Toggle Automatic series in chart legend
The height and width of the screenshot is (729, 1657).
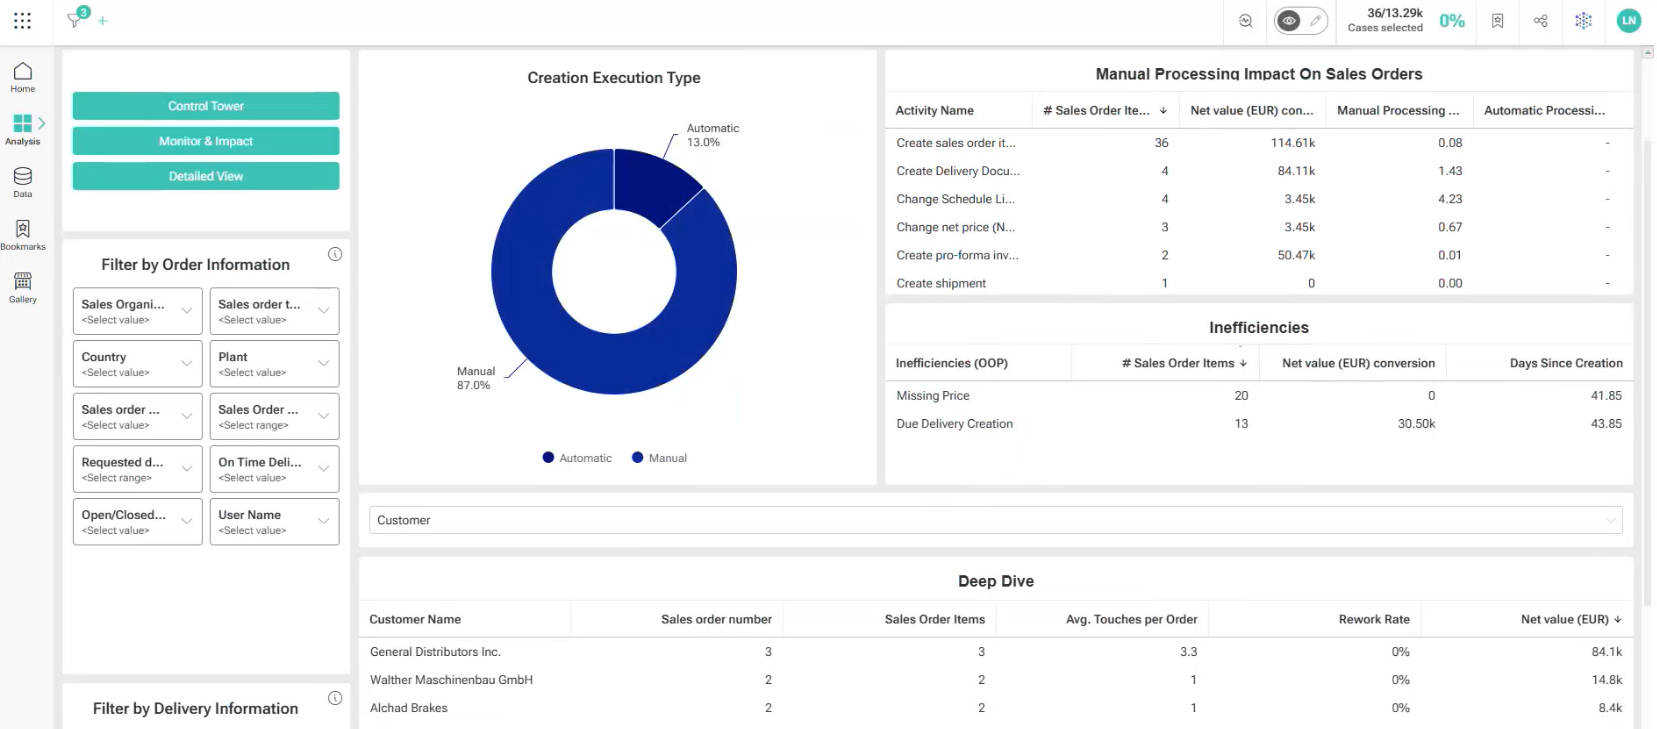click(x=577, y=458)
